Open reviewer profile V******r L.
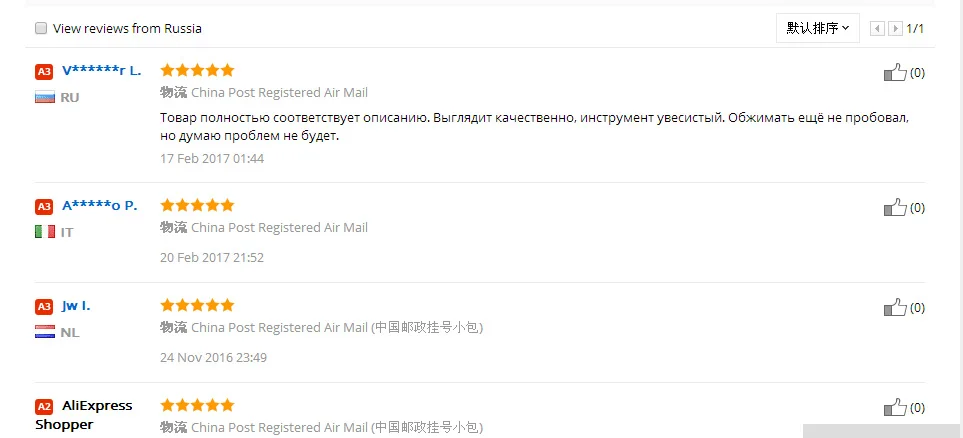The height and width of the screenshot is (438, 963). (x=101, y=71)
